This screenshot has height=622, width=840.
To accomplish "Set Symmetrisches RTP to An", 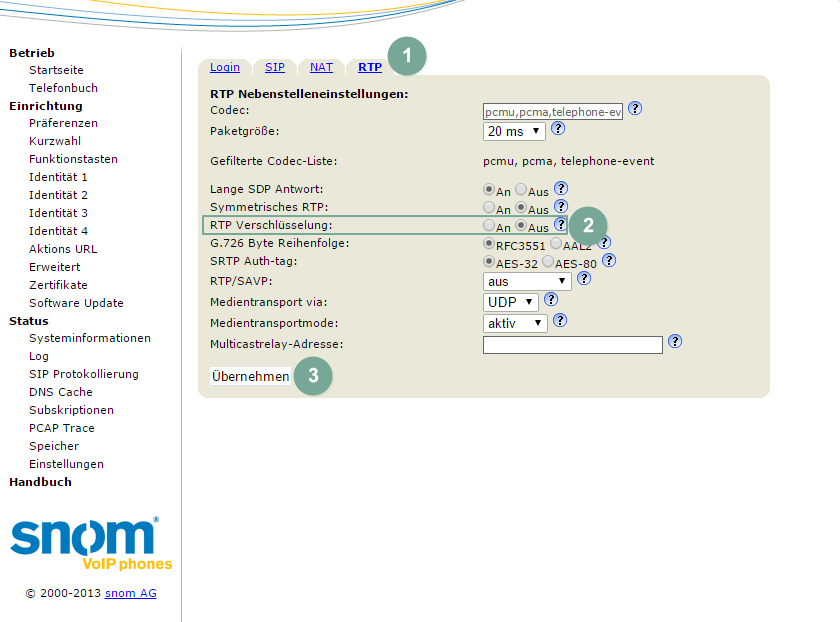I will pyautogui.click(x=489, y=208).
